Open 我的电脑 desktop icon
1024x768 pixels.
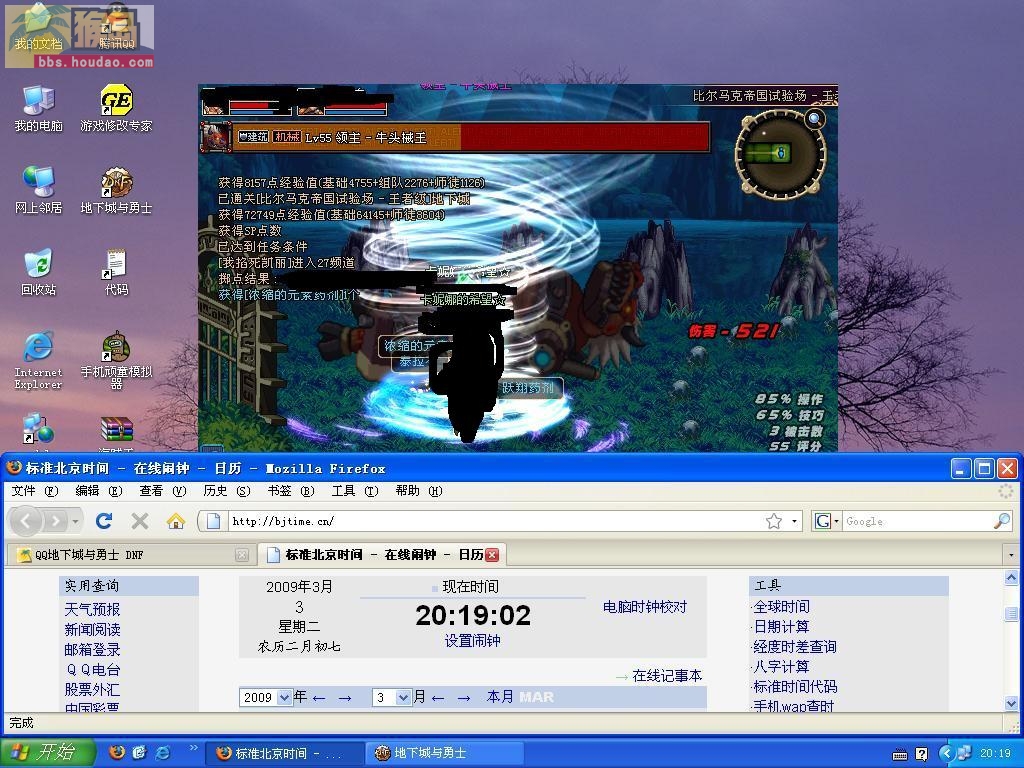click(x=39, y=108)
